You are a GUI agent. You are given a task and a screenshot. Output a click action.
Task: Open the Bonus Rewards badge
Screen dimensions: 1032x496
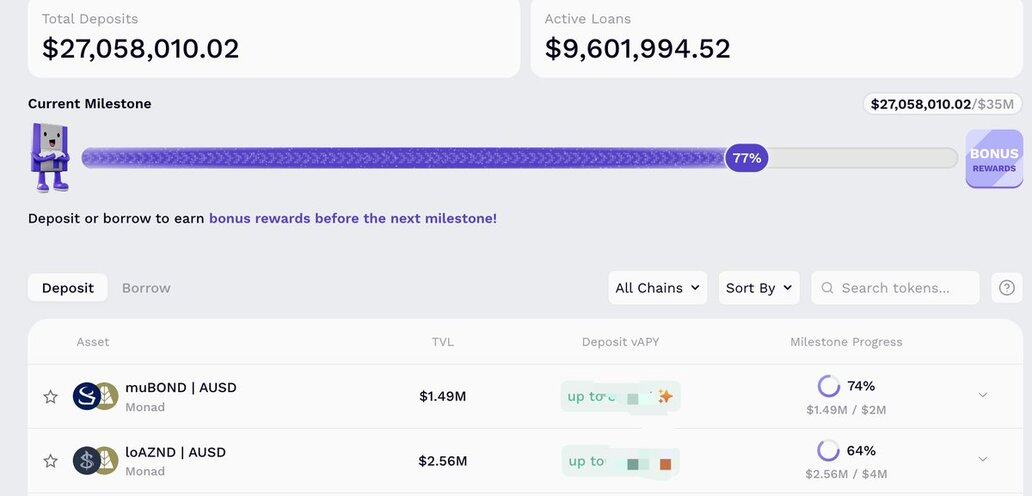point(993,159)
